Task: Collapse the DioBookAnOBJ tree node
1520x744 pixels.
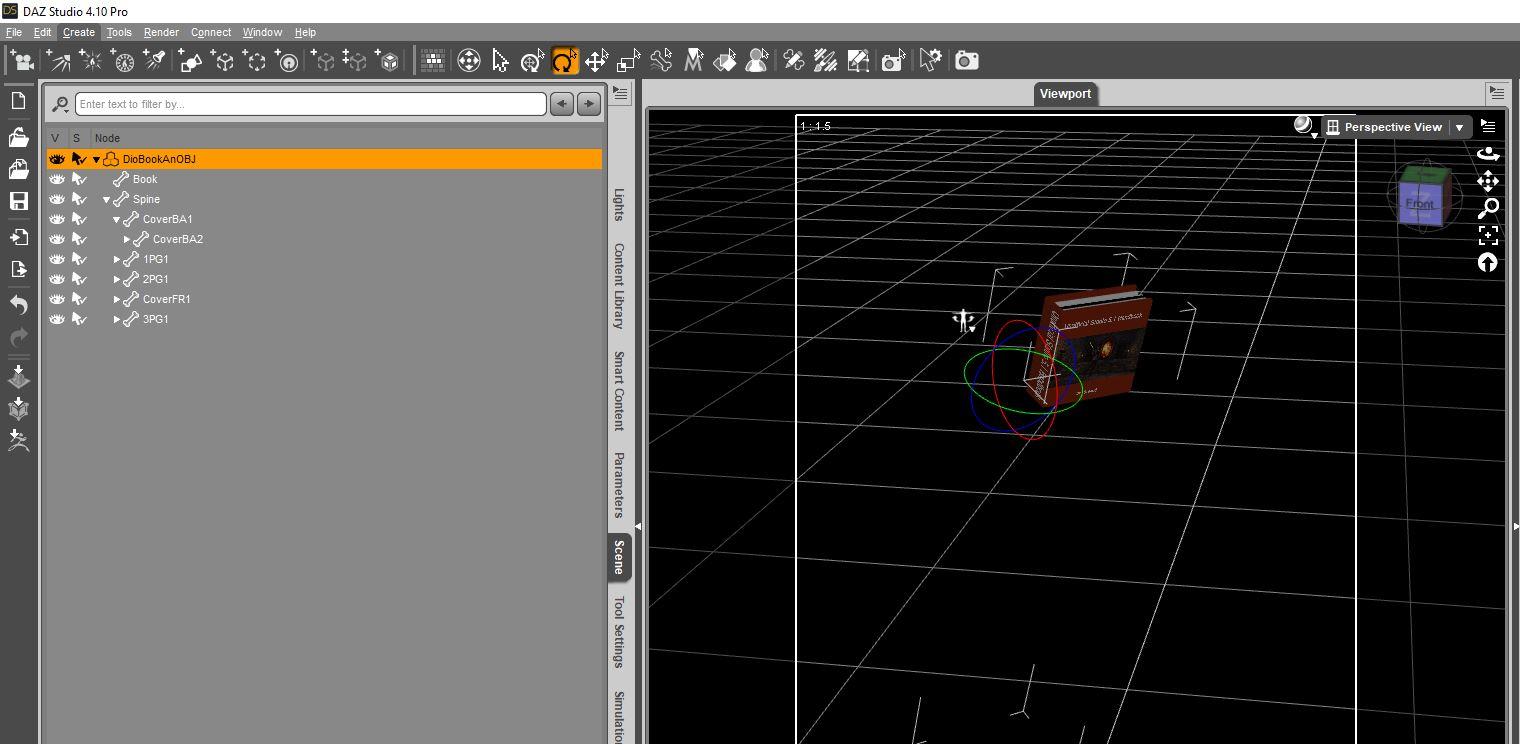Action: pos(97,160)
